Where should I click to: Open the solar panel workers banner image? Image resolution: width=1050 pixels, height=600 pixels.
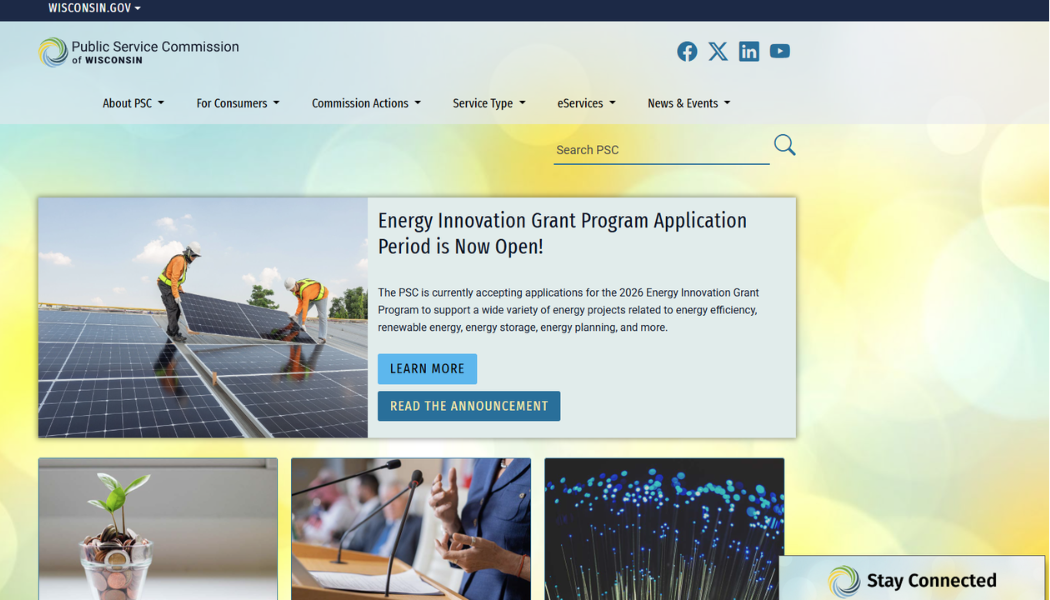point(203,317)
